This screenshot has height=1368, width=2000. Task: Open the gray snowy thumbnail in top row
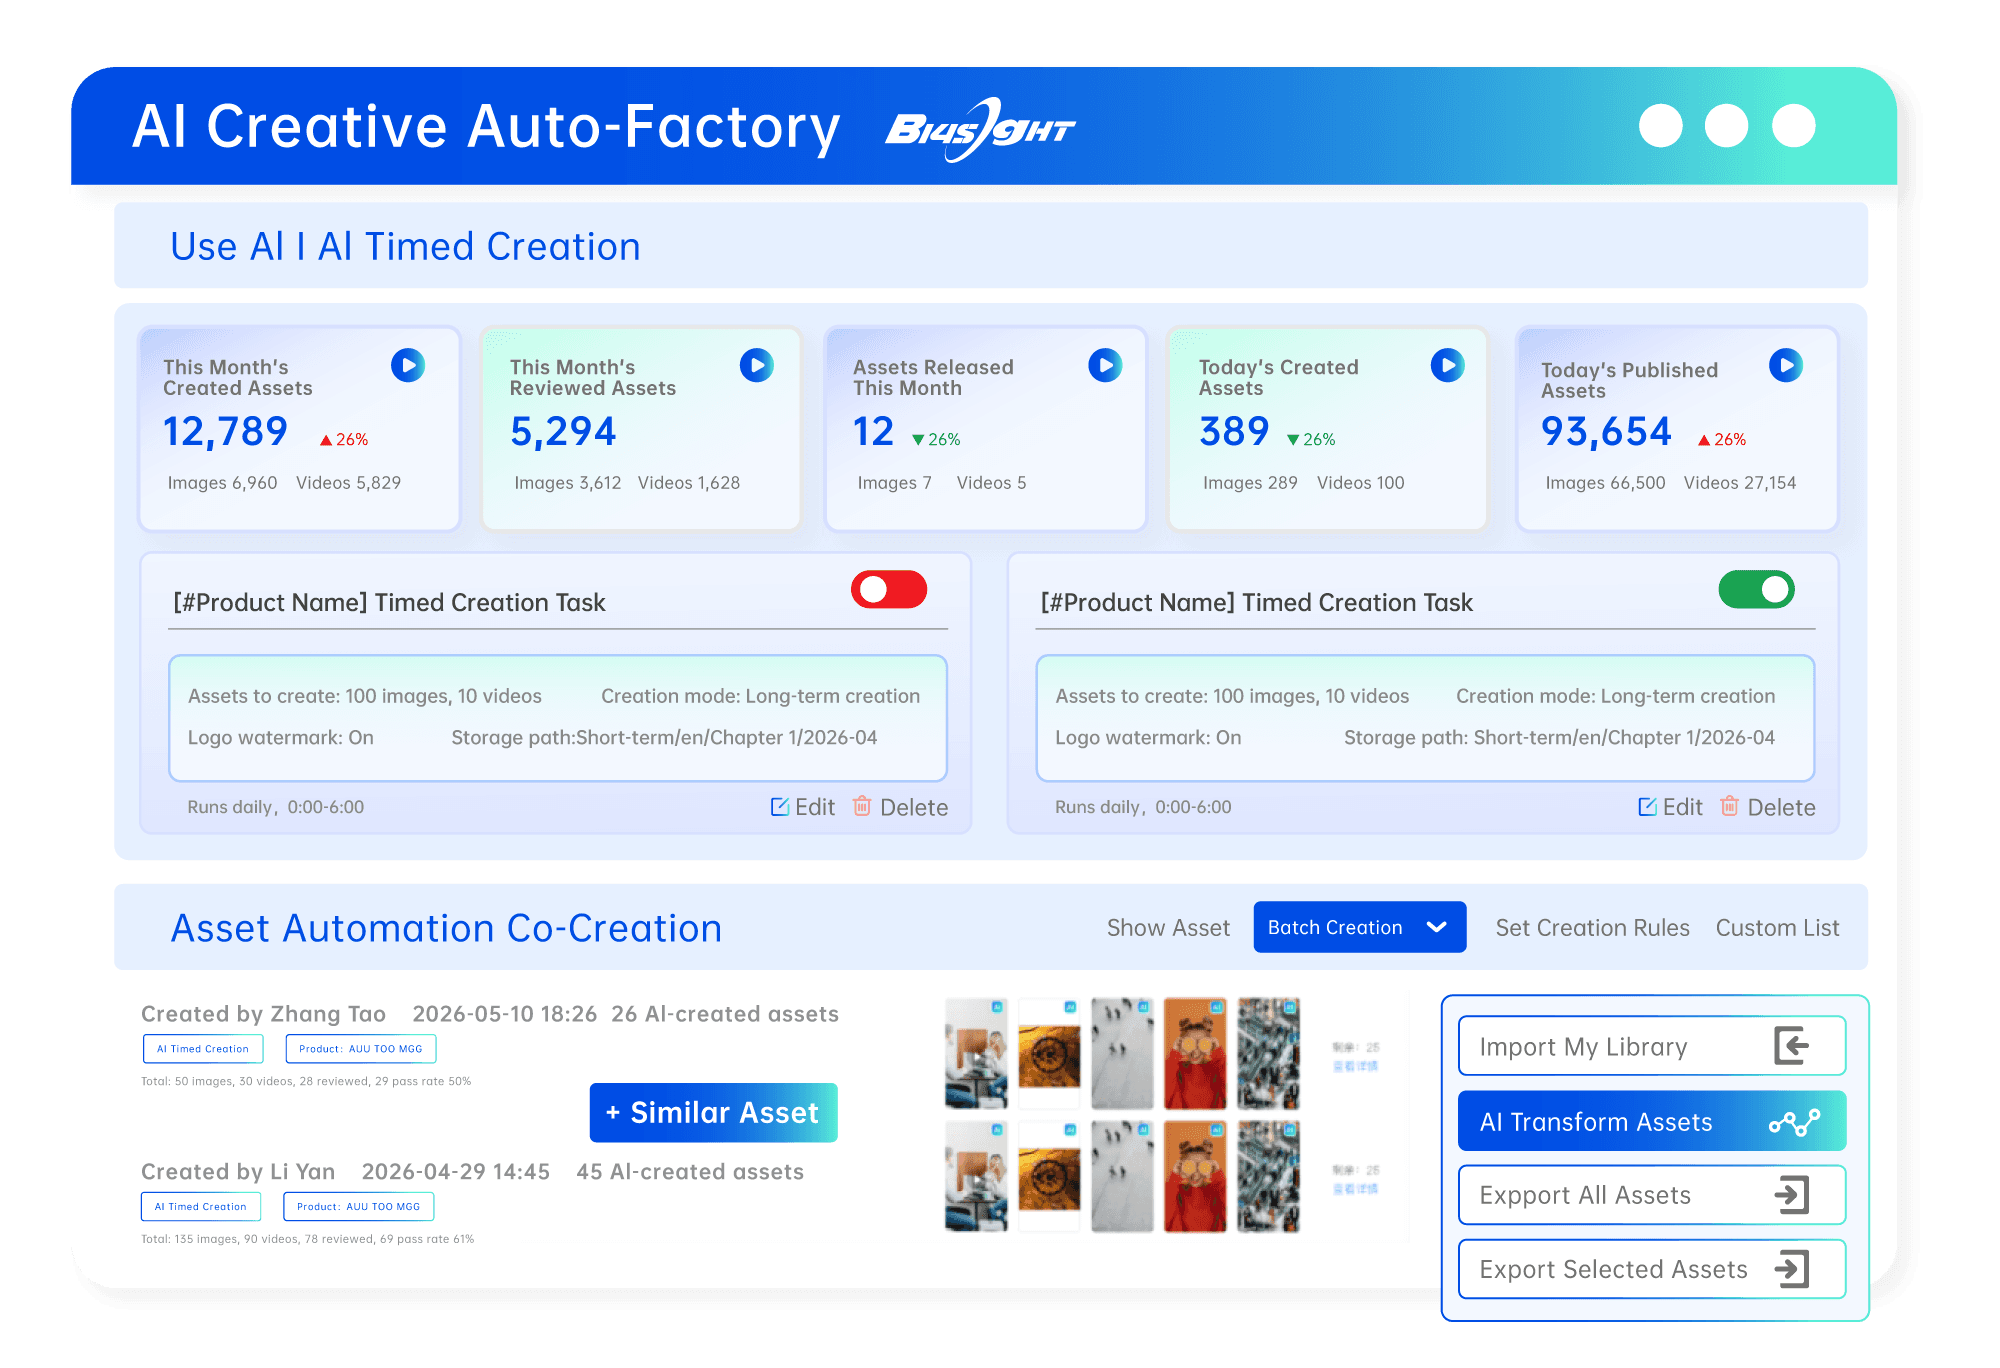pyautogui.click(x=1122, y=1053)
